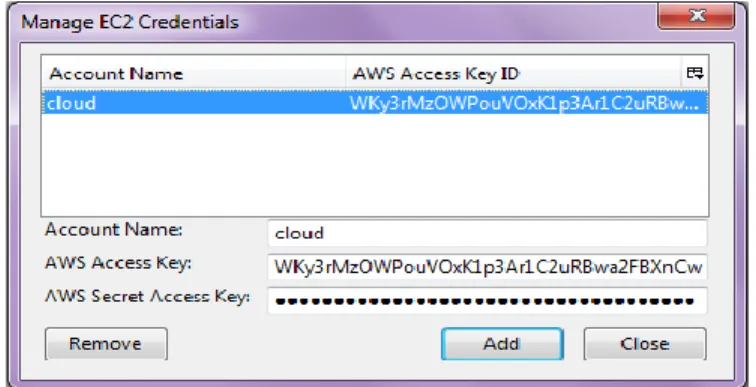Click the blank header area beside AWS Access Key ID

(x=600, y=73)
